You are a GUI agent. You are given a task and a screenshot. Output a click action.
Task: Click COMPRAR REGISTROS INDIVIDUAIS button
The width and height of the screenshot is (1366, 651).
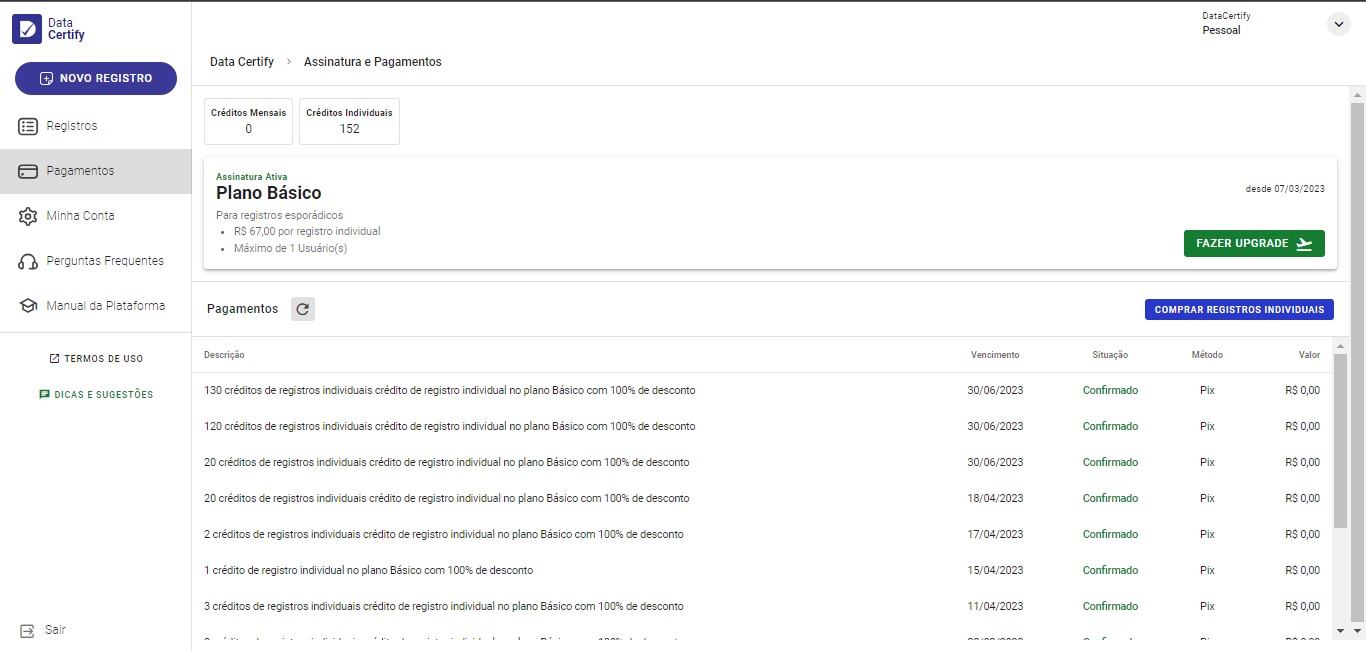click(x=1239, y=310)
